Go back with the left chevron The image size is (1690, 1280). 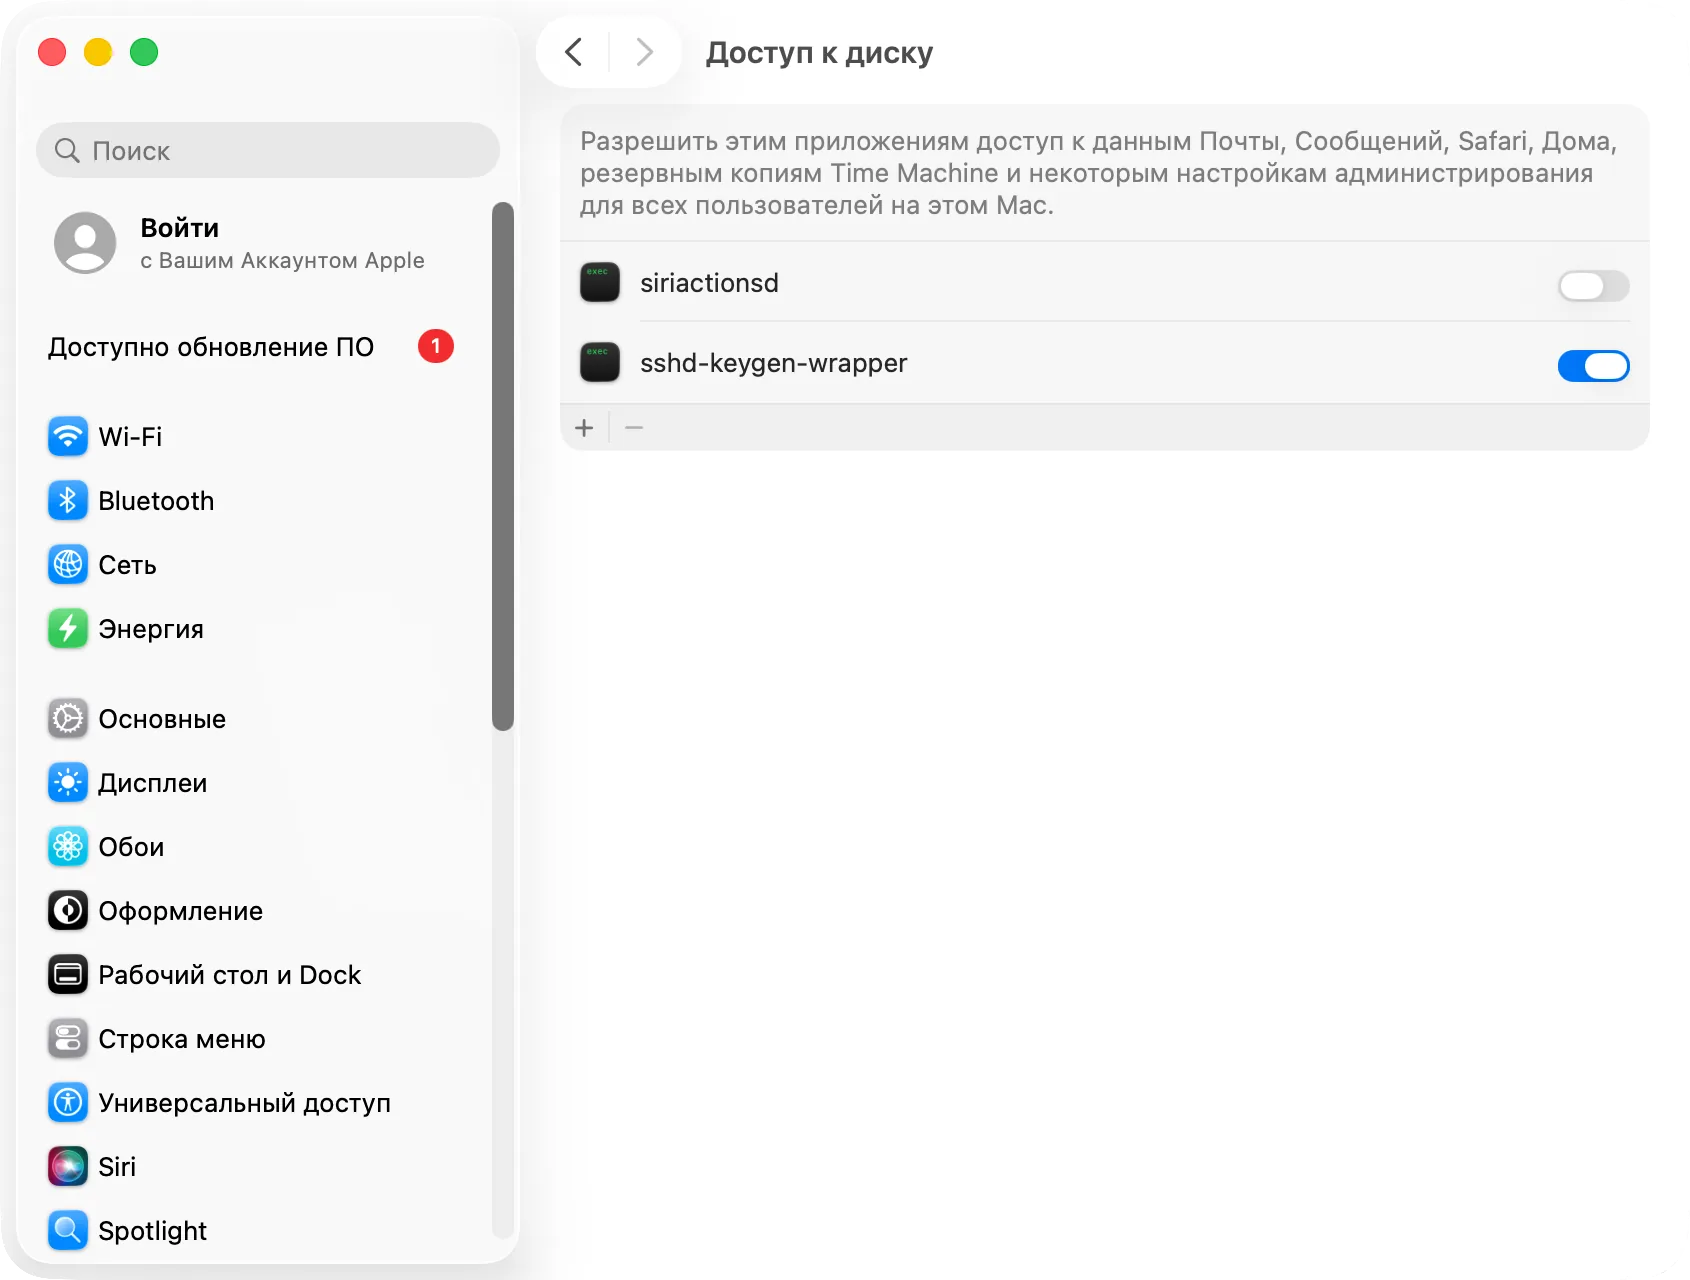point(574,52)
